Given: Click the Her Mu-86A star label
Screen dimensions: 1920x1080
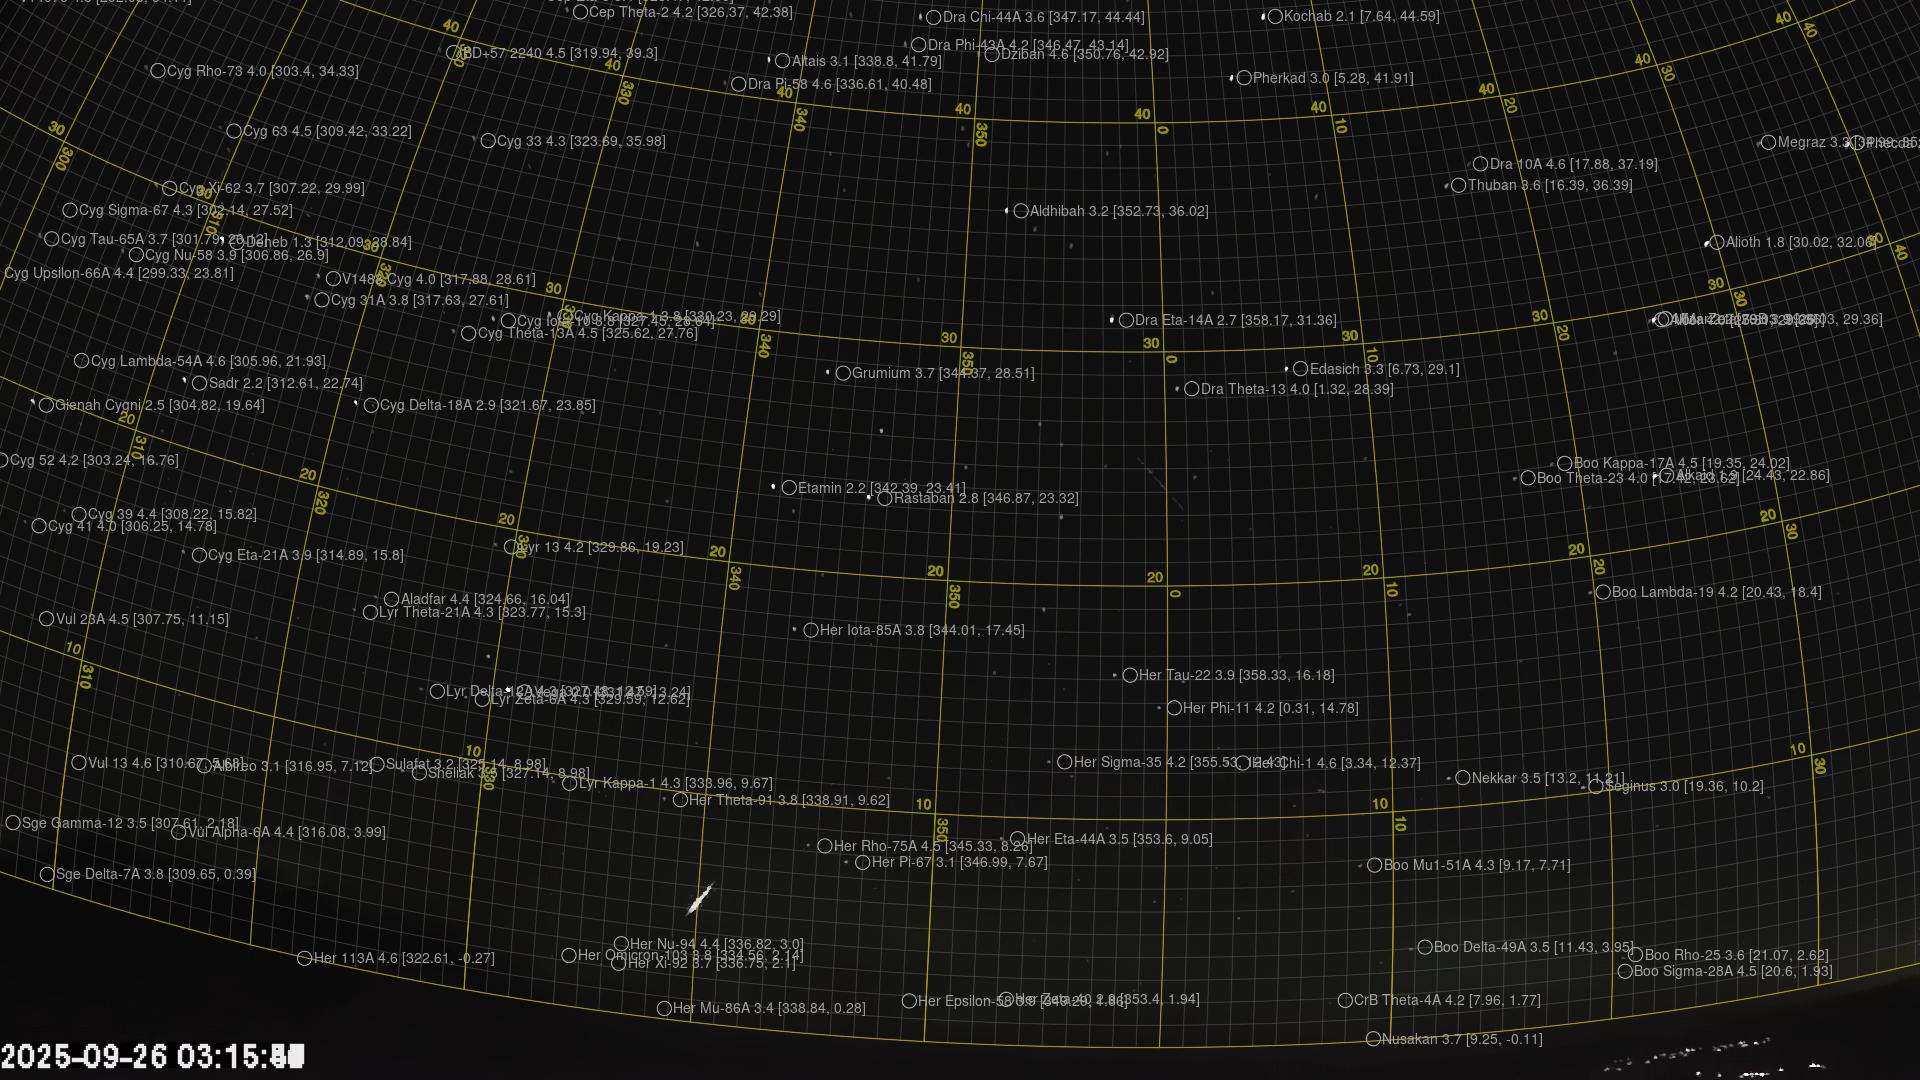Looking at the screenshot, I should 769,1008.
